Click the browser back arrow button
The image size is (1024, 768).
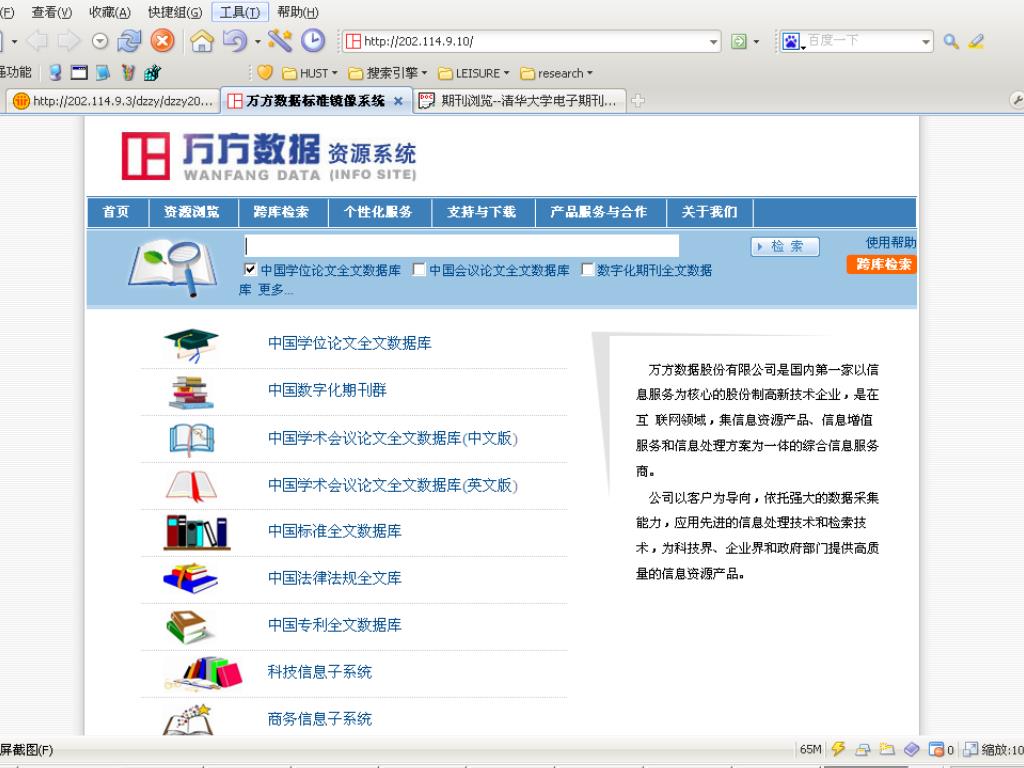tap(37, 41)
